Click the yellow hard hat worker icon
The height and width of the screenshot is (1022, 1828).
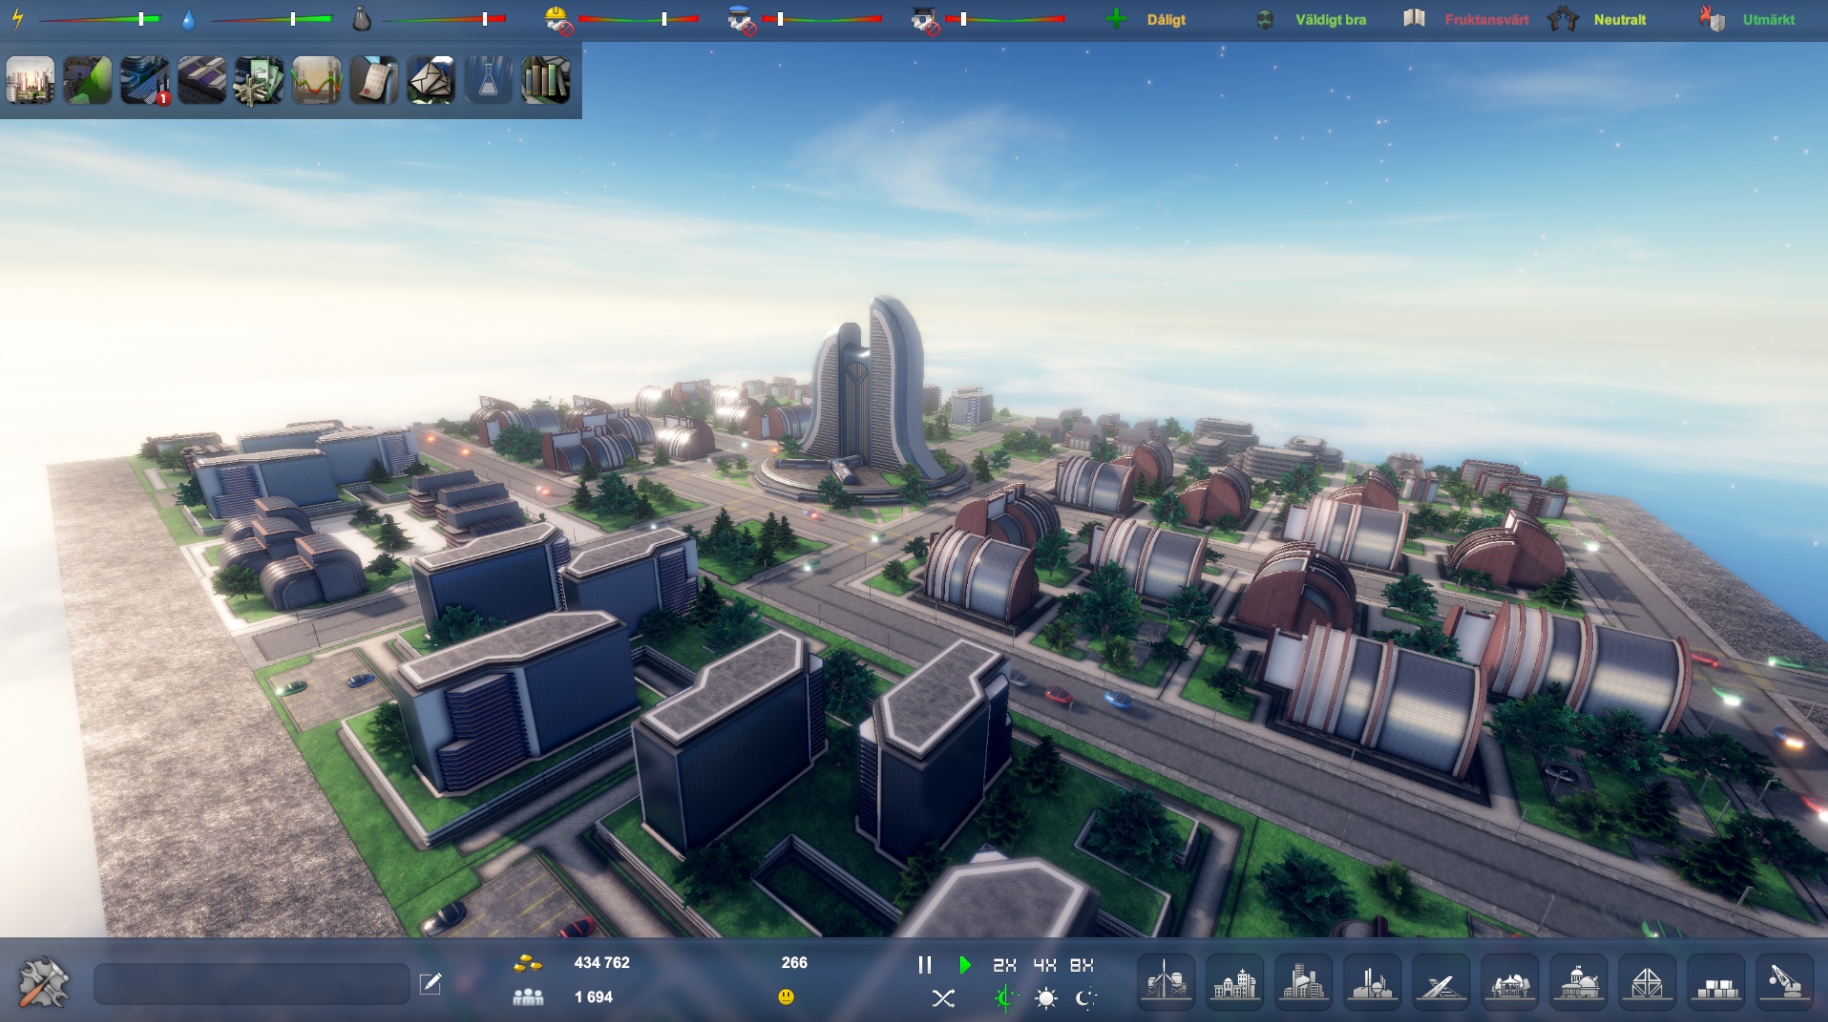click(558, 19)
